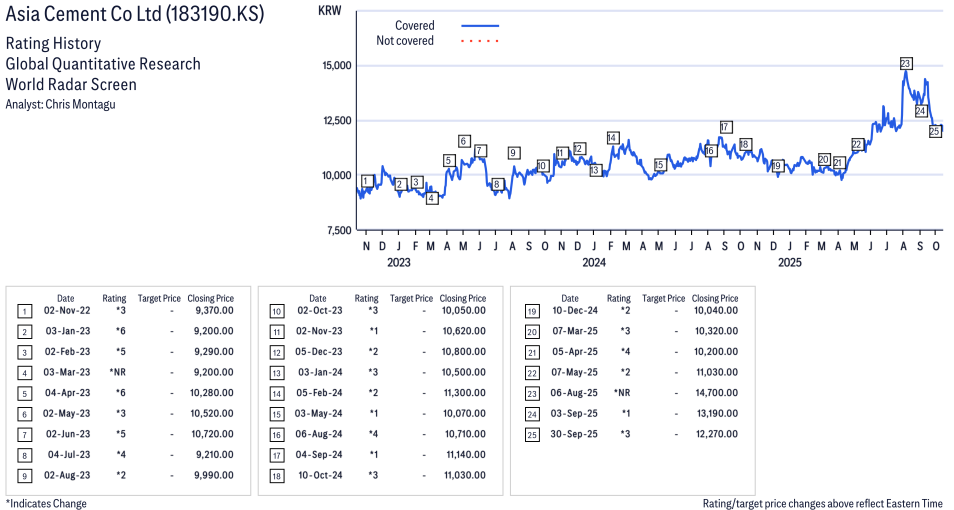
Task: Select marker 17 on the price line
Action: 725,127
